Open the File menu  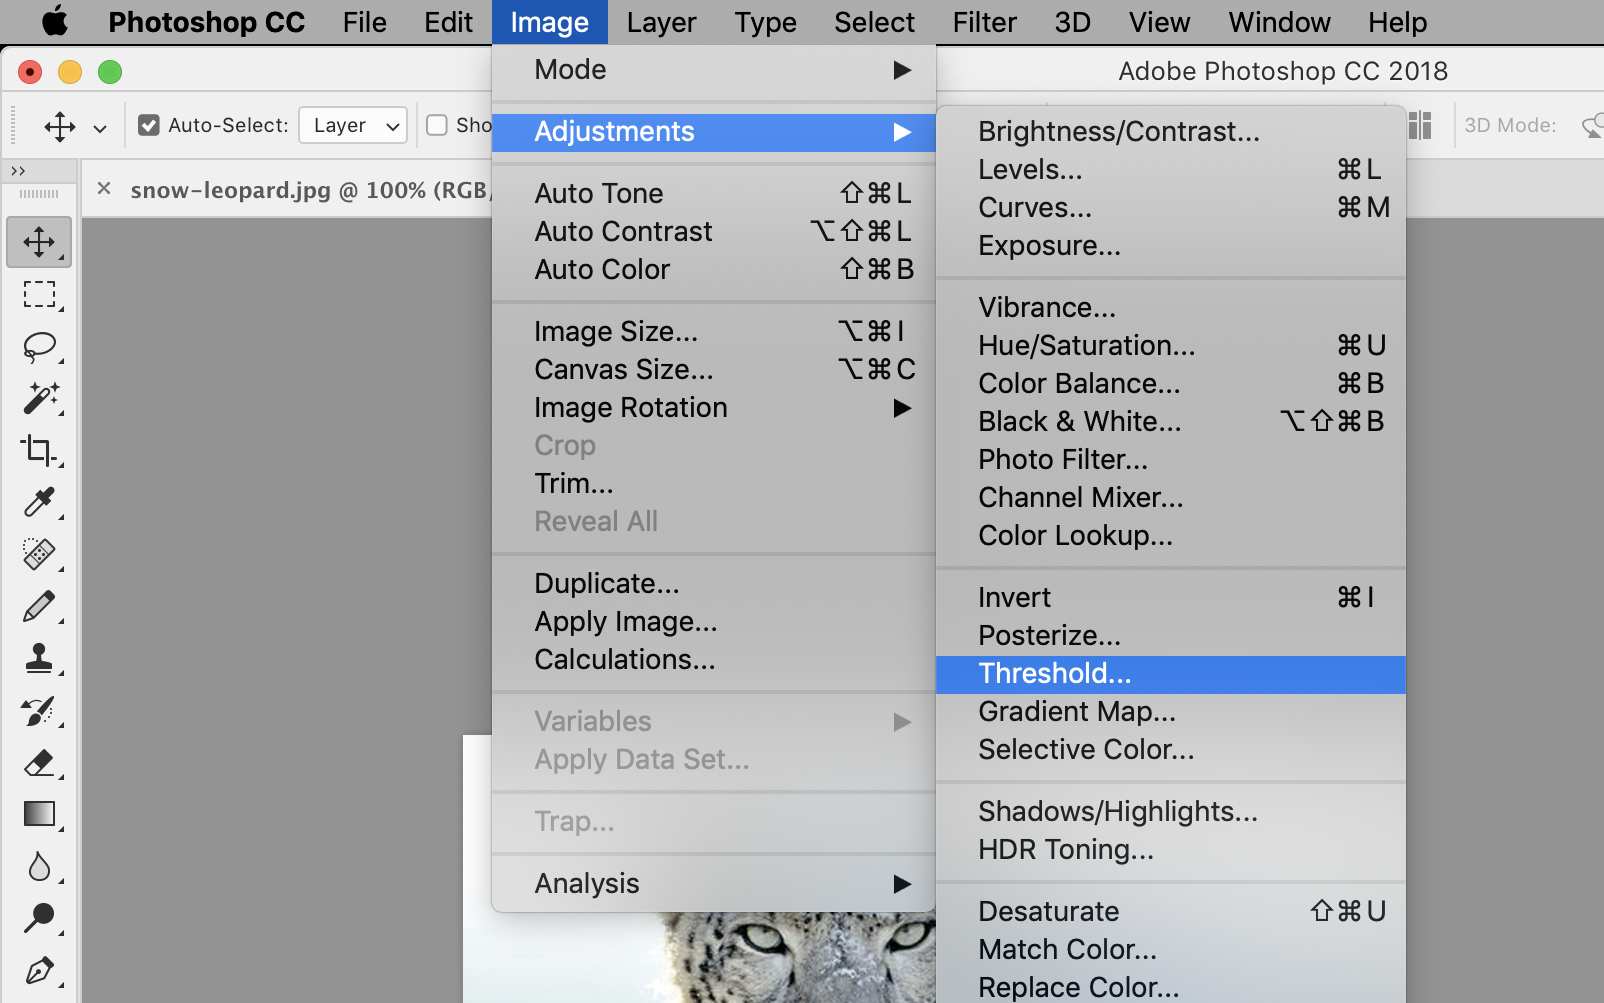click(364, 22)
